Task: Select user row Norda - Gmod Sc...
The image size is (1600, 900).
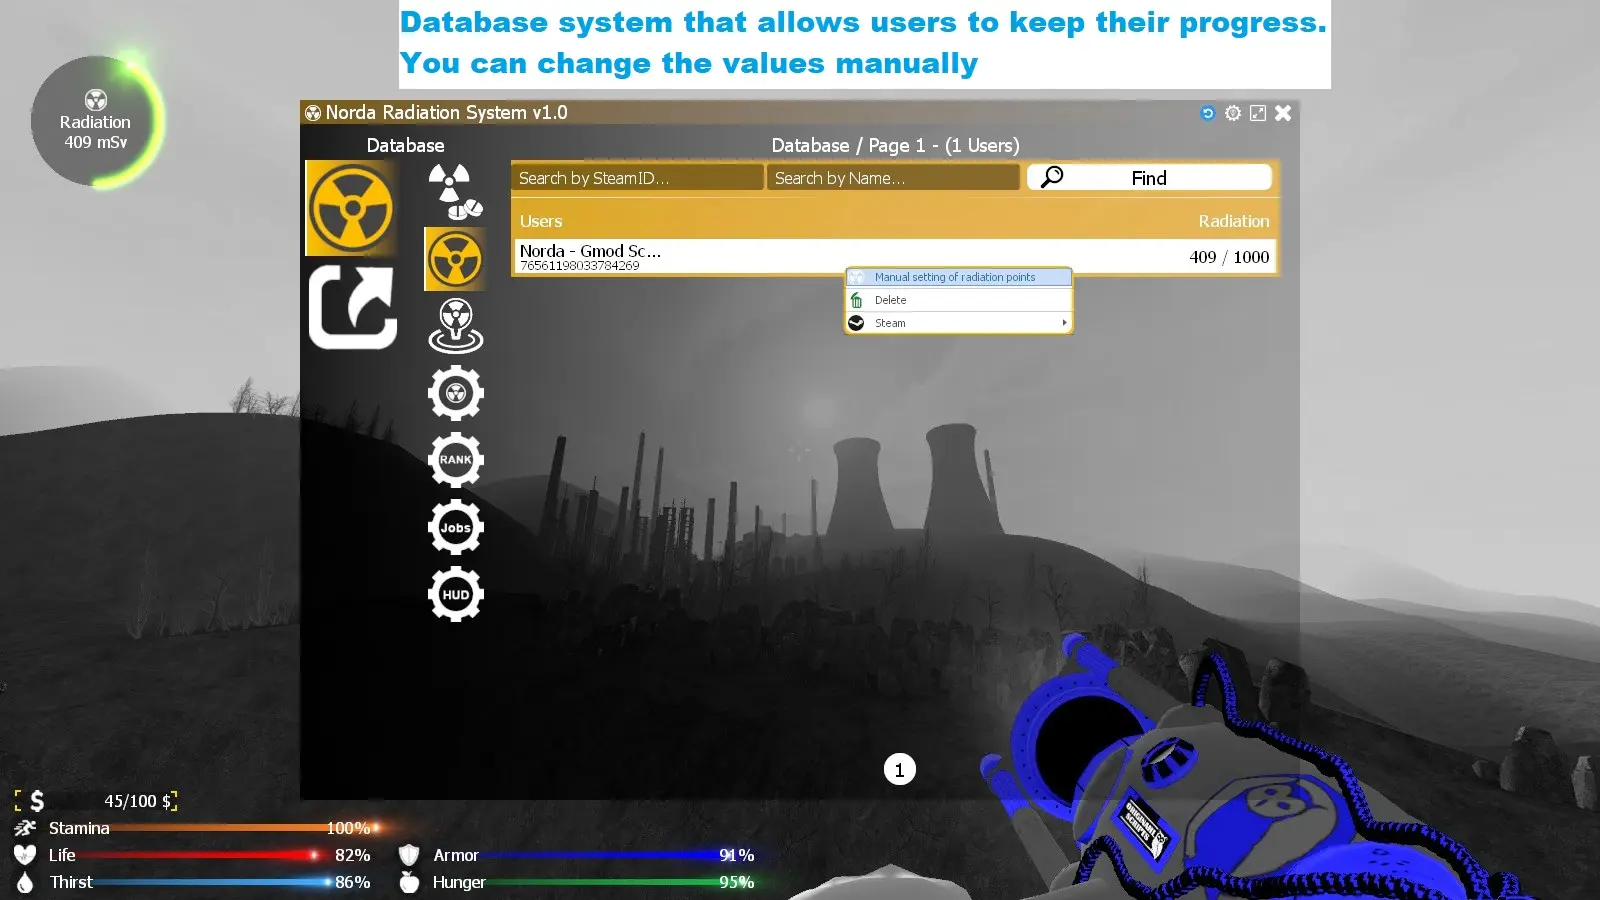Action: click(650, 255)
